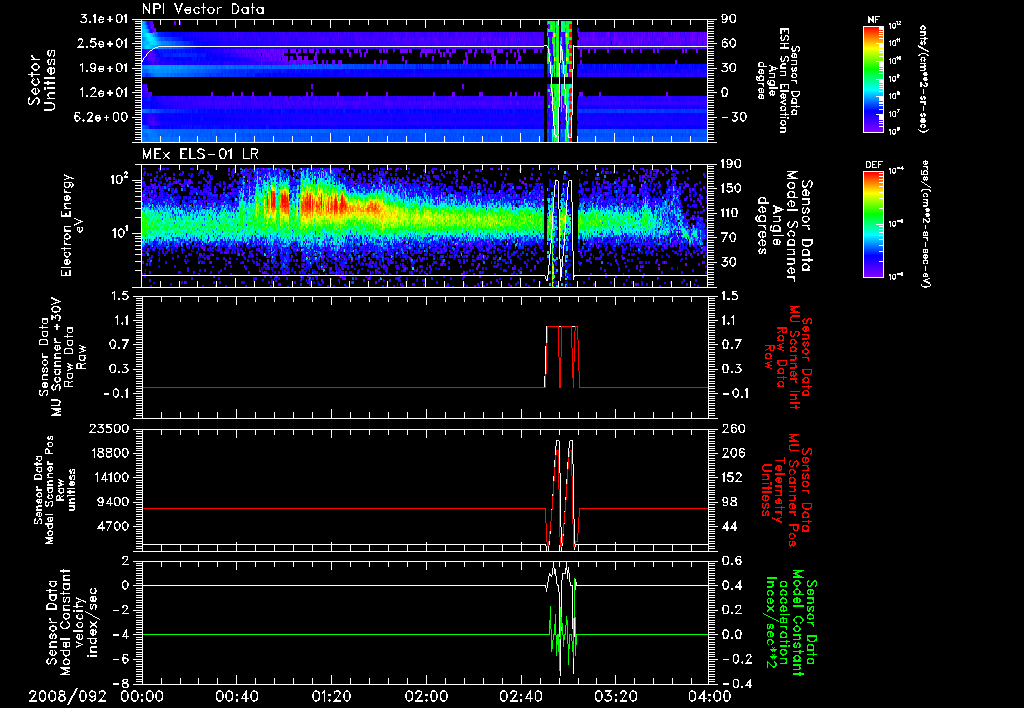Click the "14100" scanner position tick label
The height and width of the screenshot is (708, 1024).
pos(109,477)
